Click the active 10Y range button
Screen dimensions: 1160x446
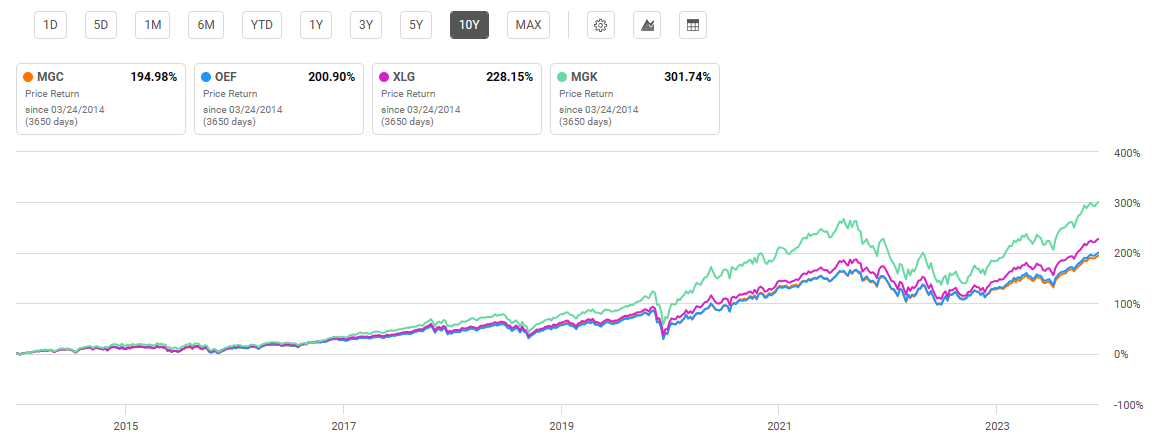pyautogui.click(x=469, y=25)
